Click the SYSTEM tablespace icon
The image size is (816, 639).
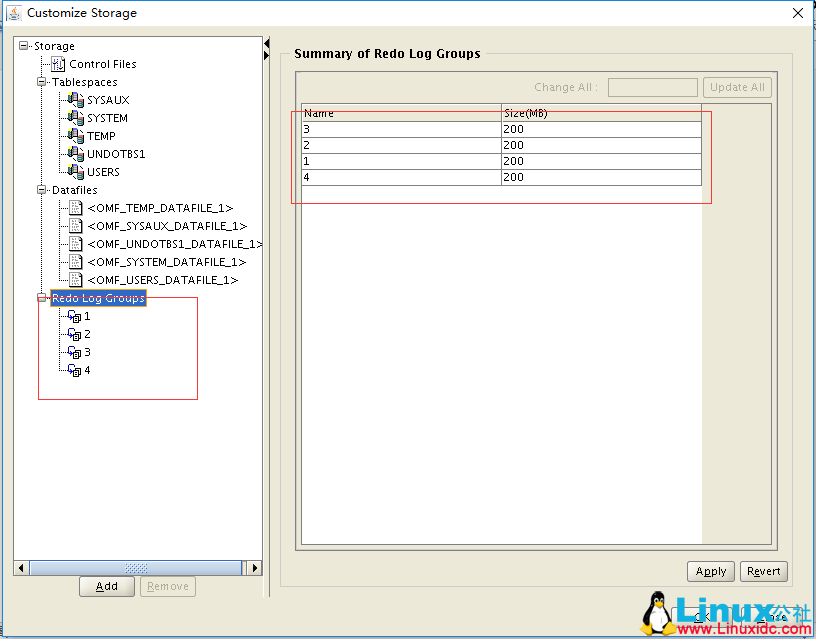tap(73, 117)
